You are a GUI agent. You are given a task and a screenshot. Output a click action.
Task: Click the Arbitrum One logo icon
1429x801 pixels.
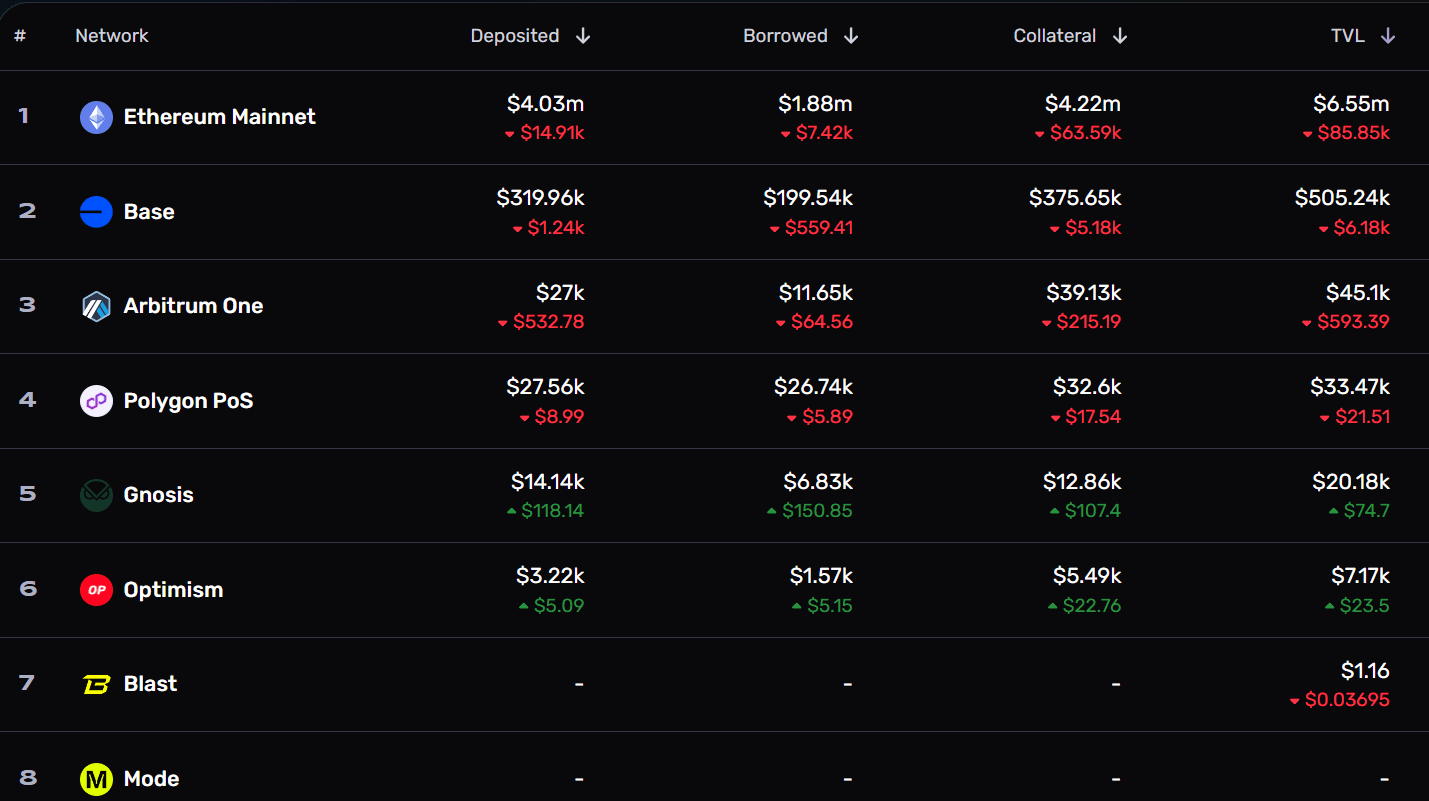[x=96, y=306]
